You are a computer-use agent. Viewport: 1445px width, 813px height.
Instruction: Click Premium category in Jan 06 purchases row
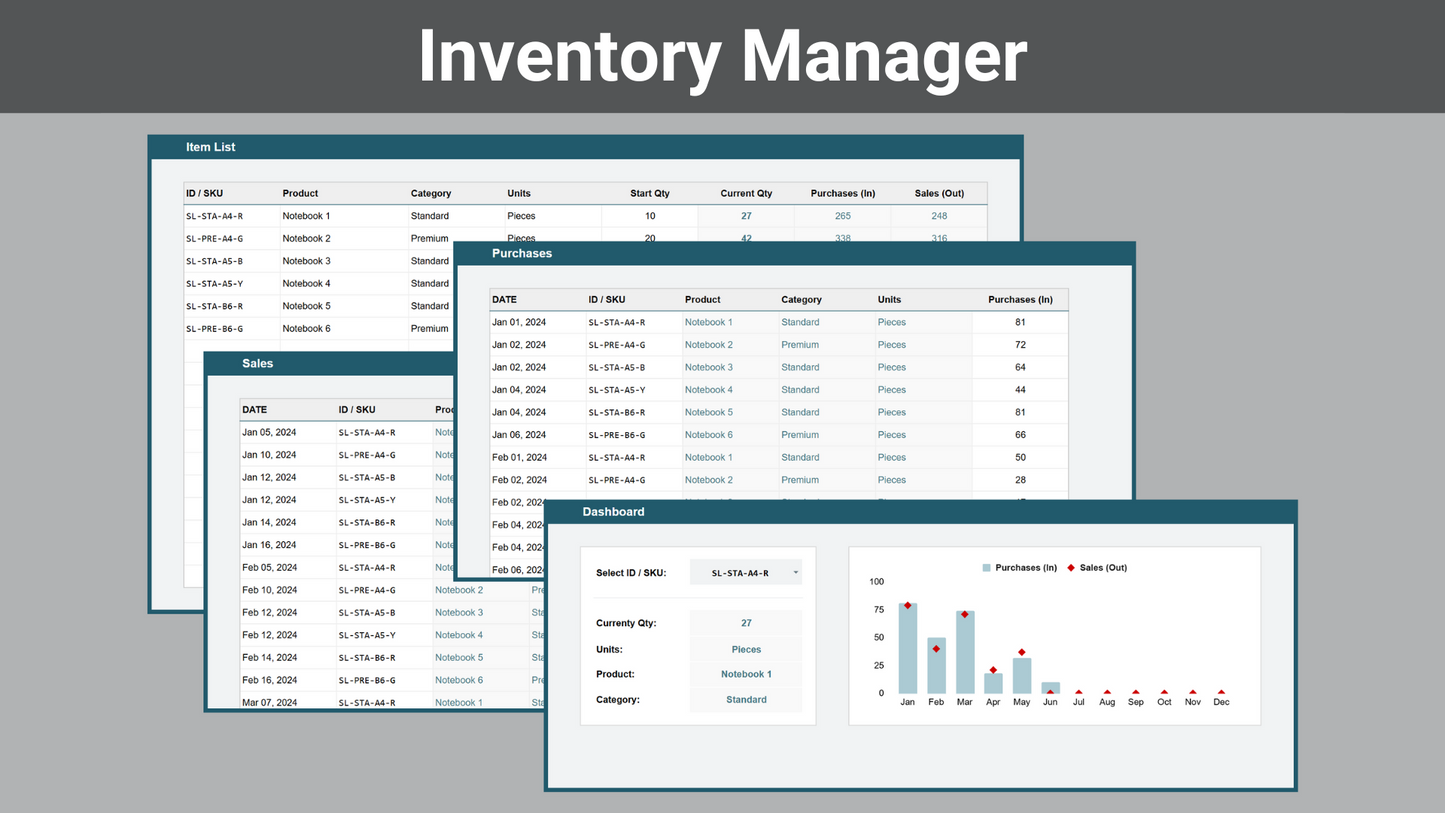tap(800, 435)
